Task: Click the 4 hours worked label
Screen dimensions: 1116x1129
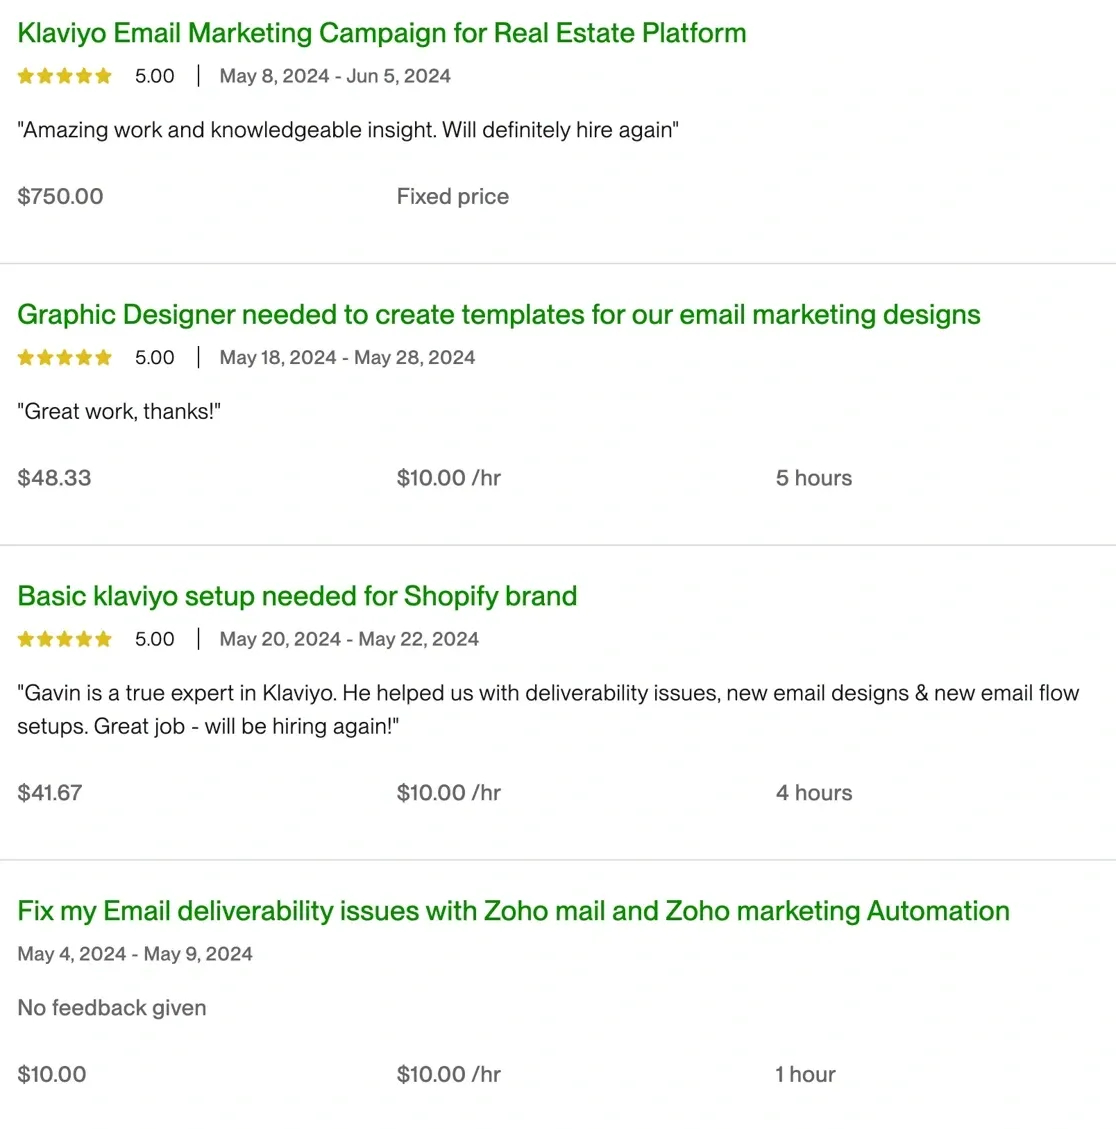Action: 814,793
